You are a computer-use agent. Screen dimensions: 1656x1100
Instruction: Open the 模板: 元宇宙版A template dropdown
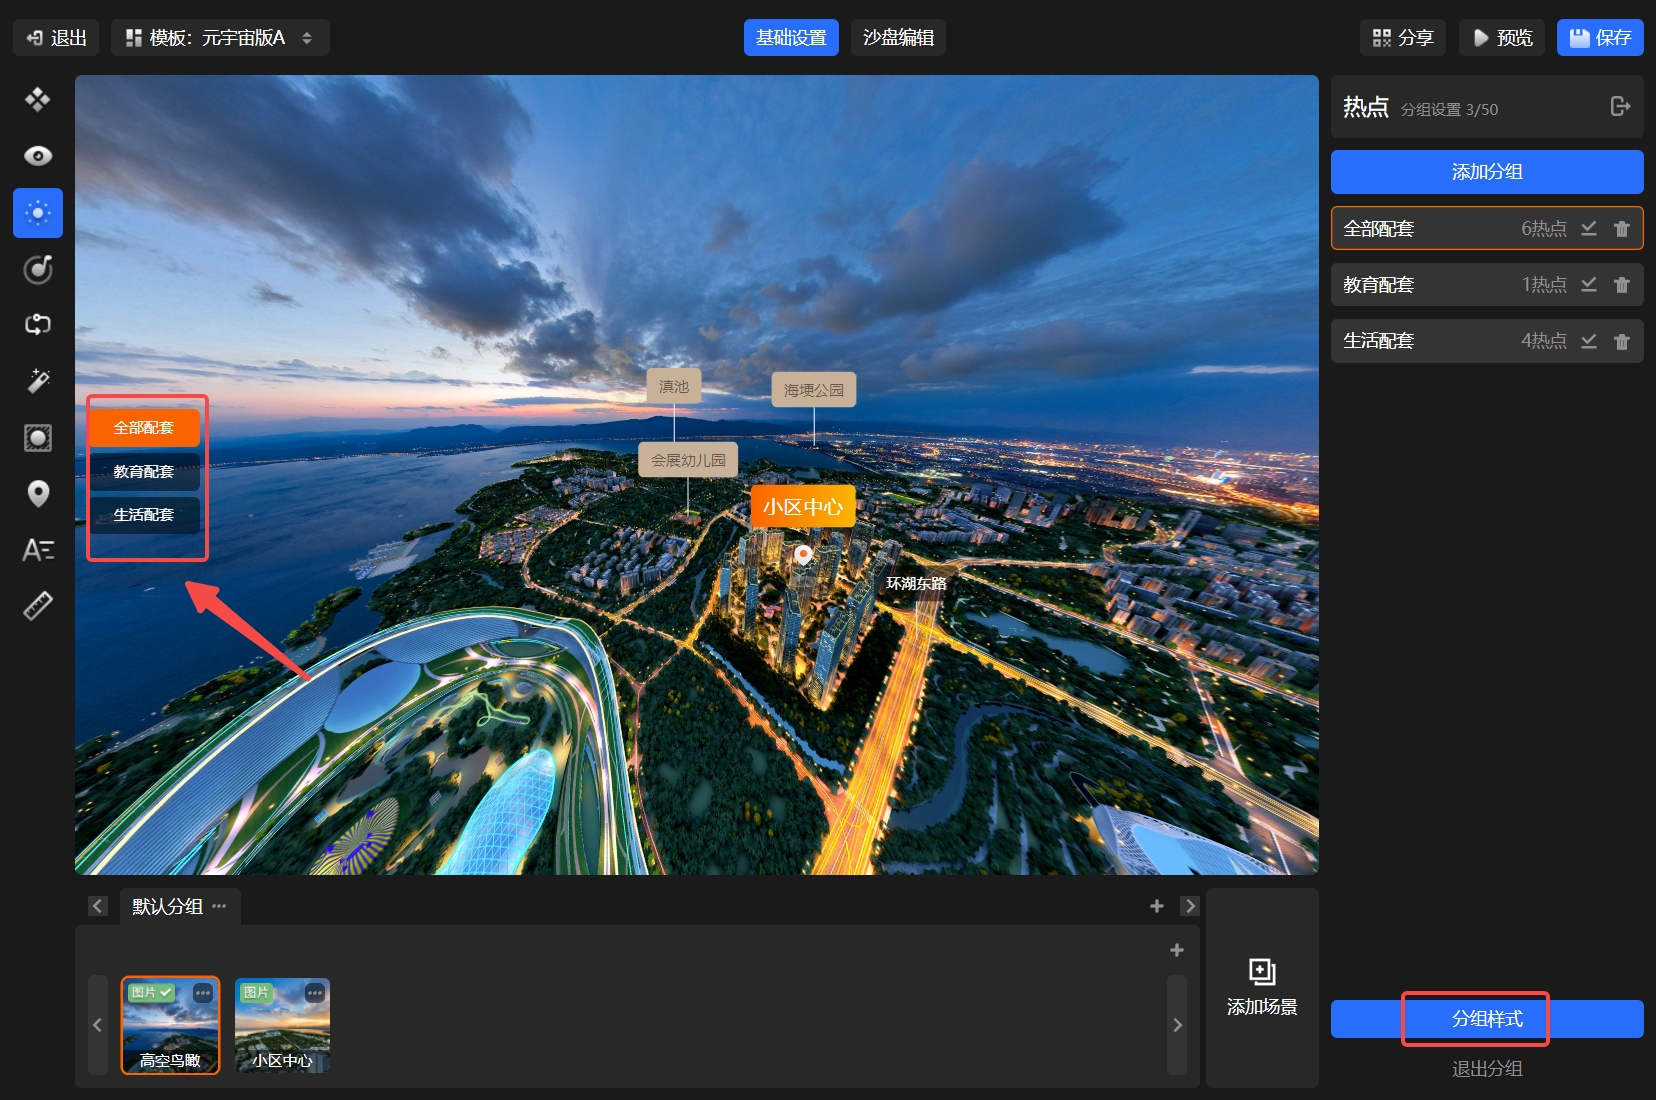coord(220,38)
